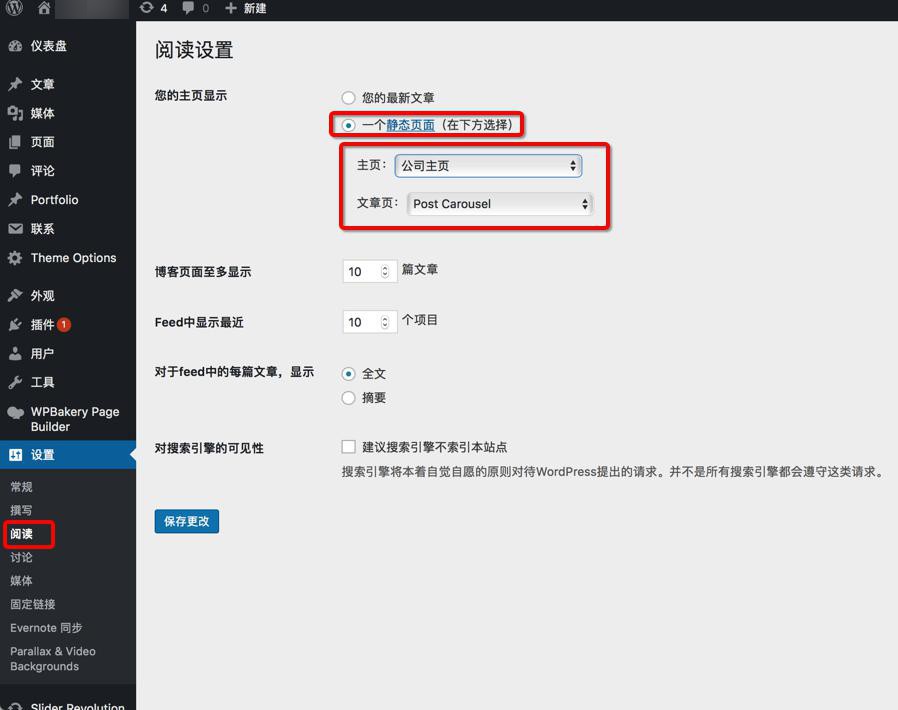
Task: Follow the 静态页面 hyperlink
Action: point(410,125)
